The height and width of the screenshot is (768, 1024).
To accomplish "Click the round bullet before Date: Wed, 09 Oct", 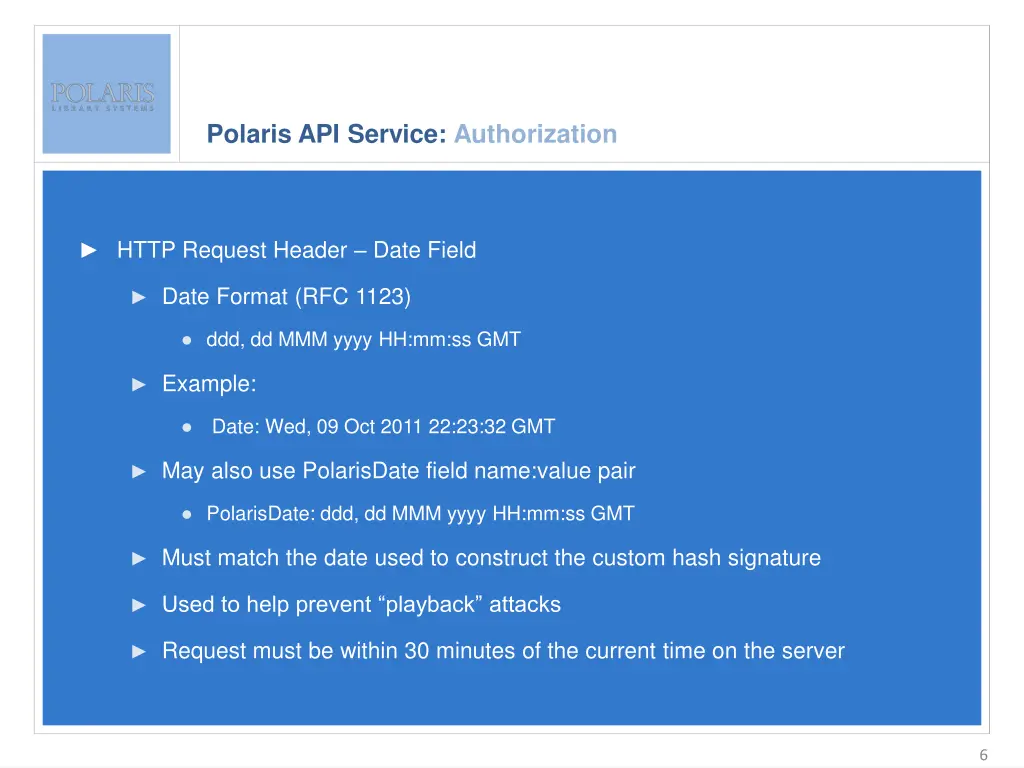I will [x=187, y=427].
